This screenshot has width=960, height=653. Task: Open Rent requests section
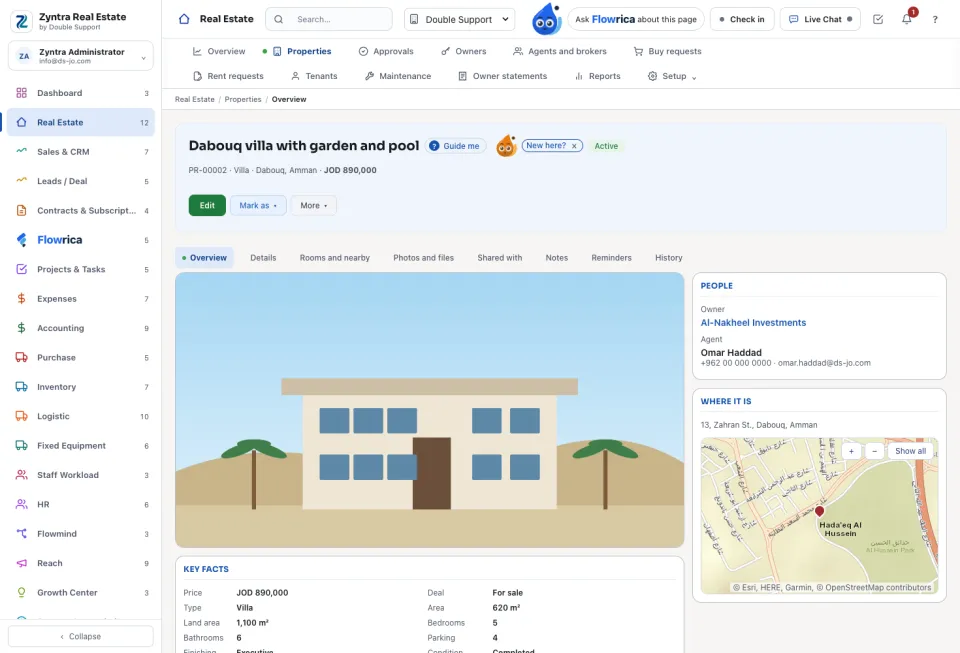[x=228, y=76]
